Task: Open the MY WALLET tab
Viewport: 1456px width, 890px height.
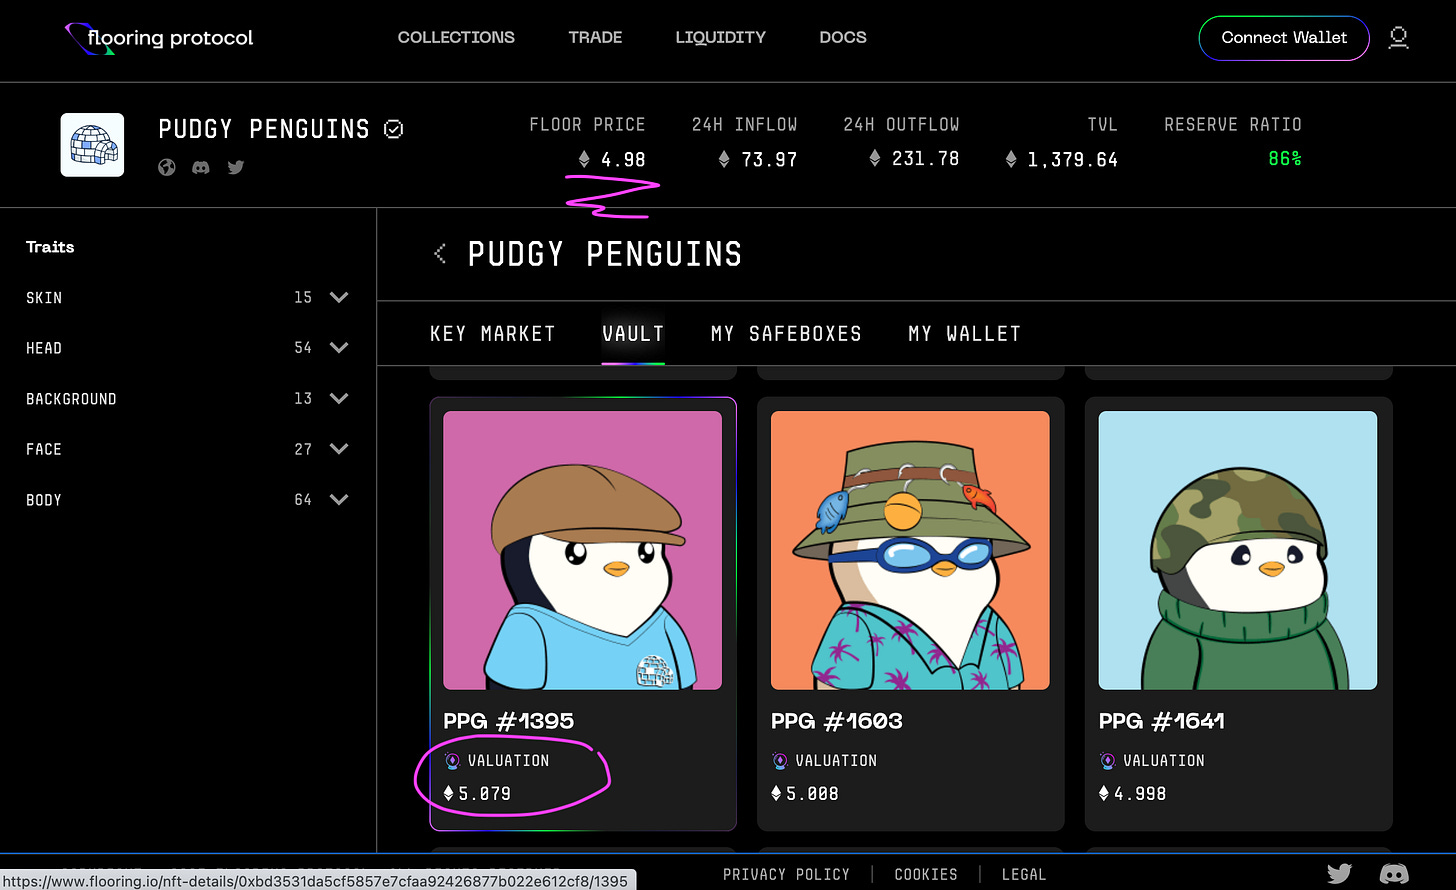Action: (964, 334)
